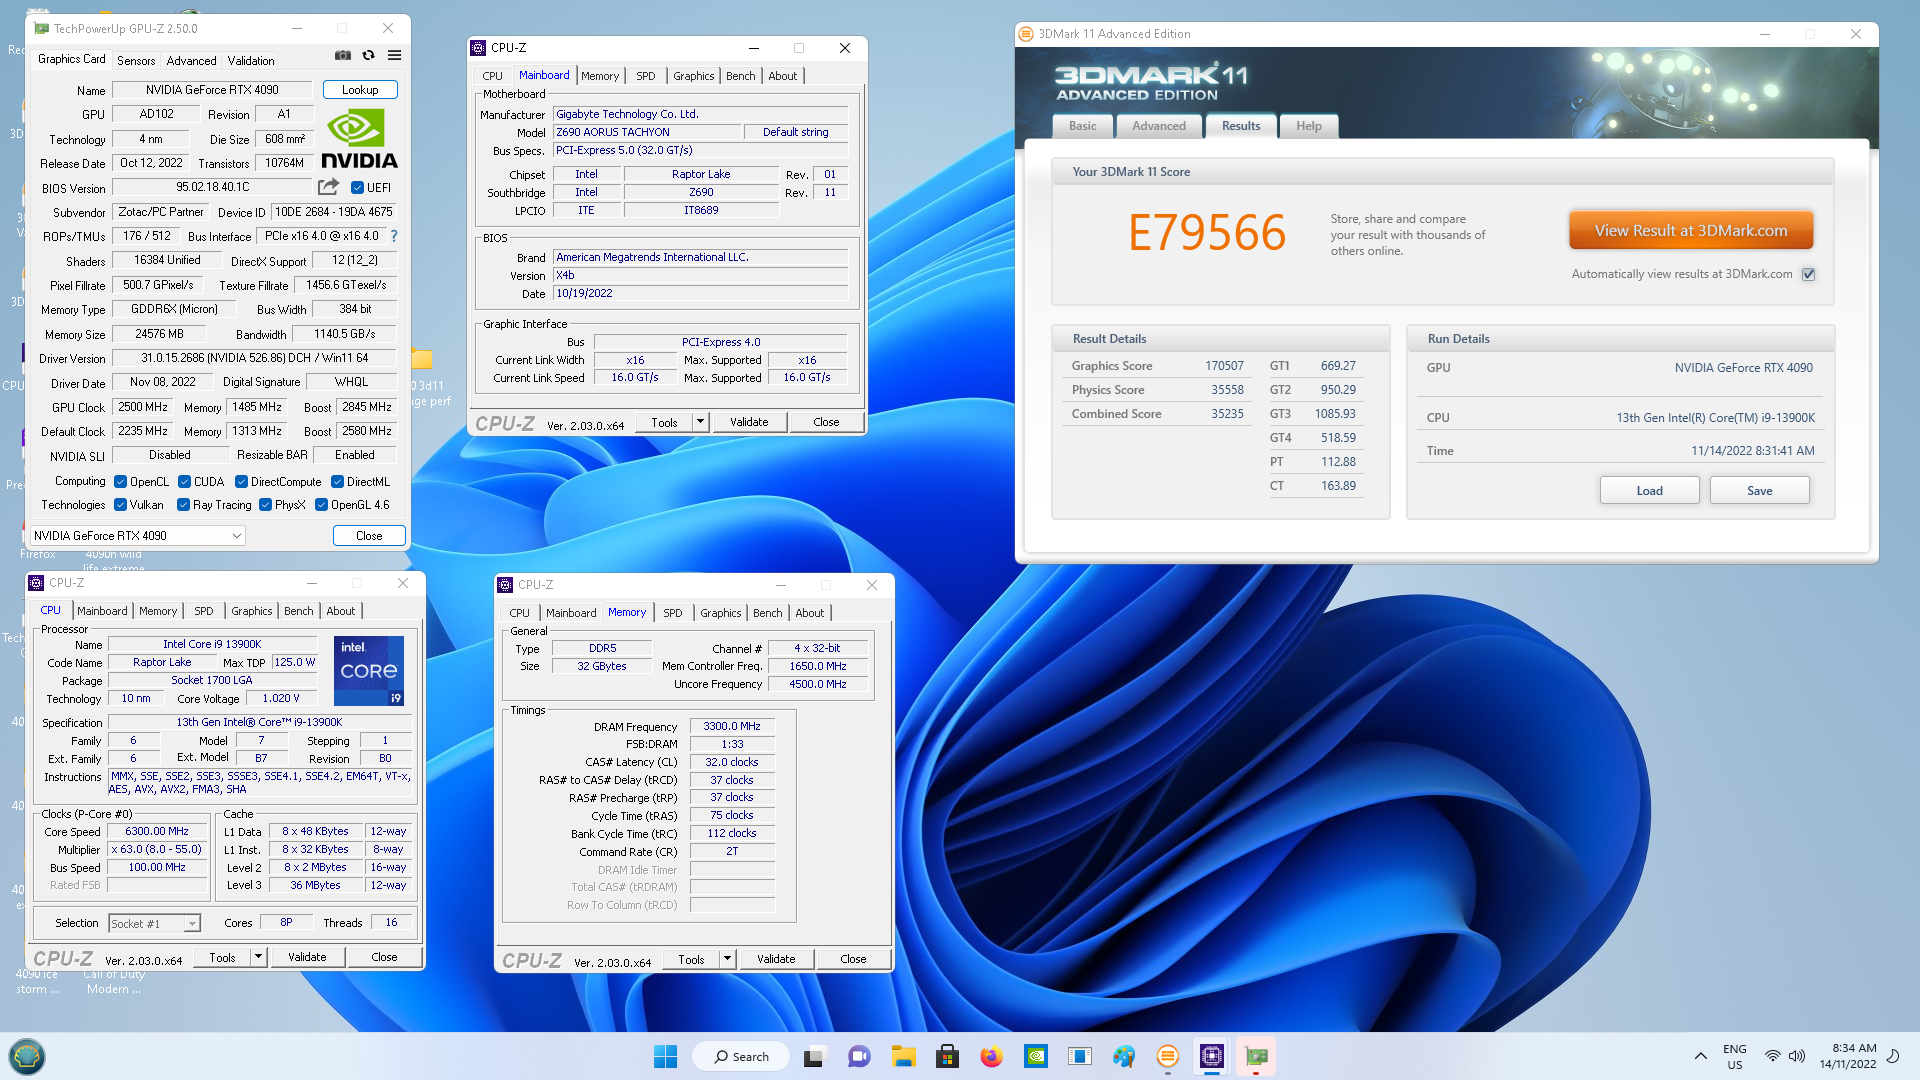Click the Core Speed value 6300.00 MHz
This screenshot has height=1080, width=1920.
tap(157, 831)
